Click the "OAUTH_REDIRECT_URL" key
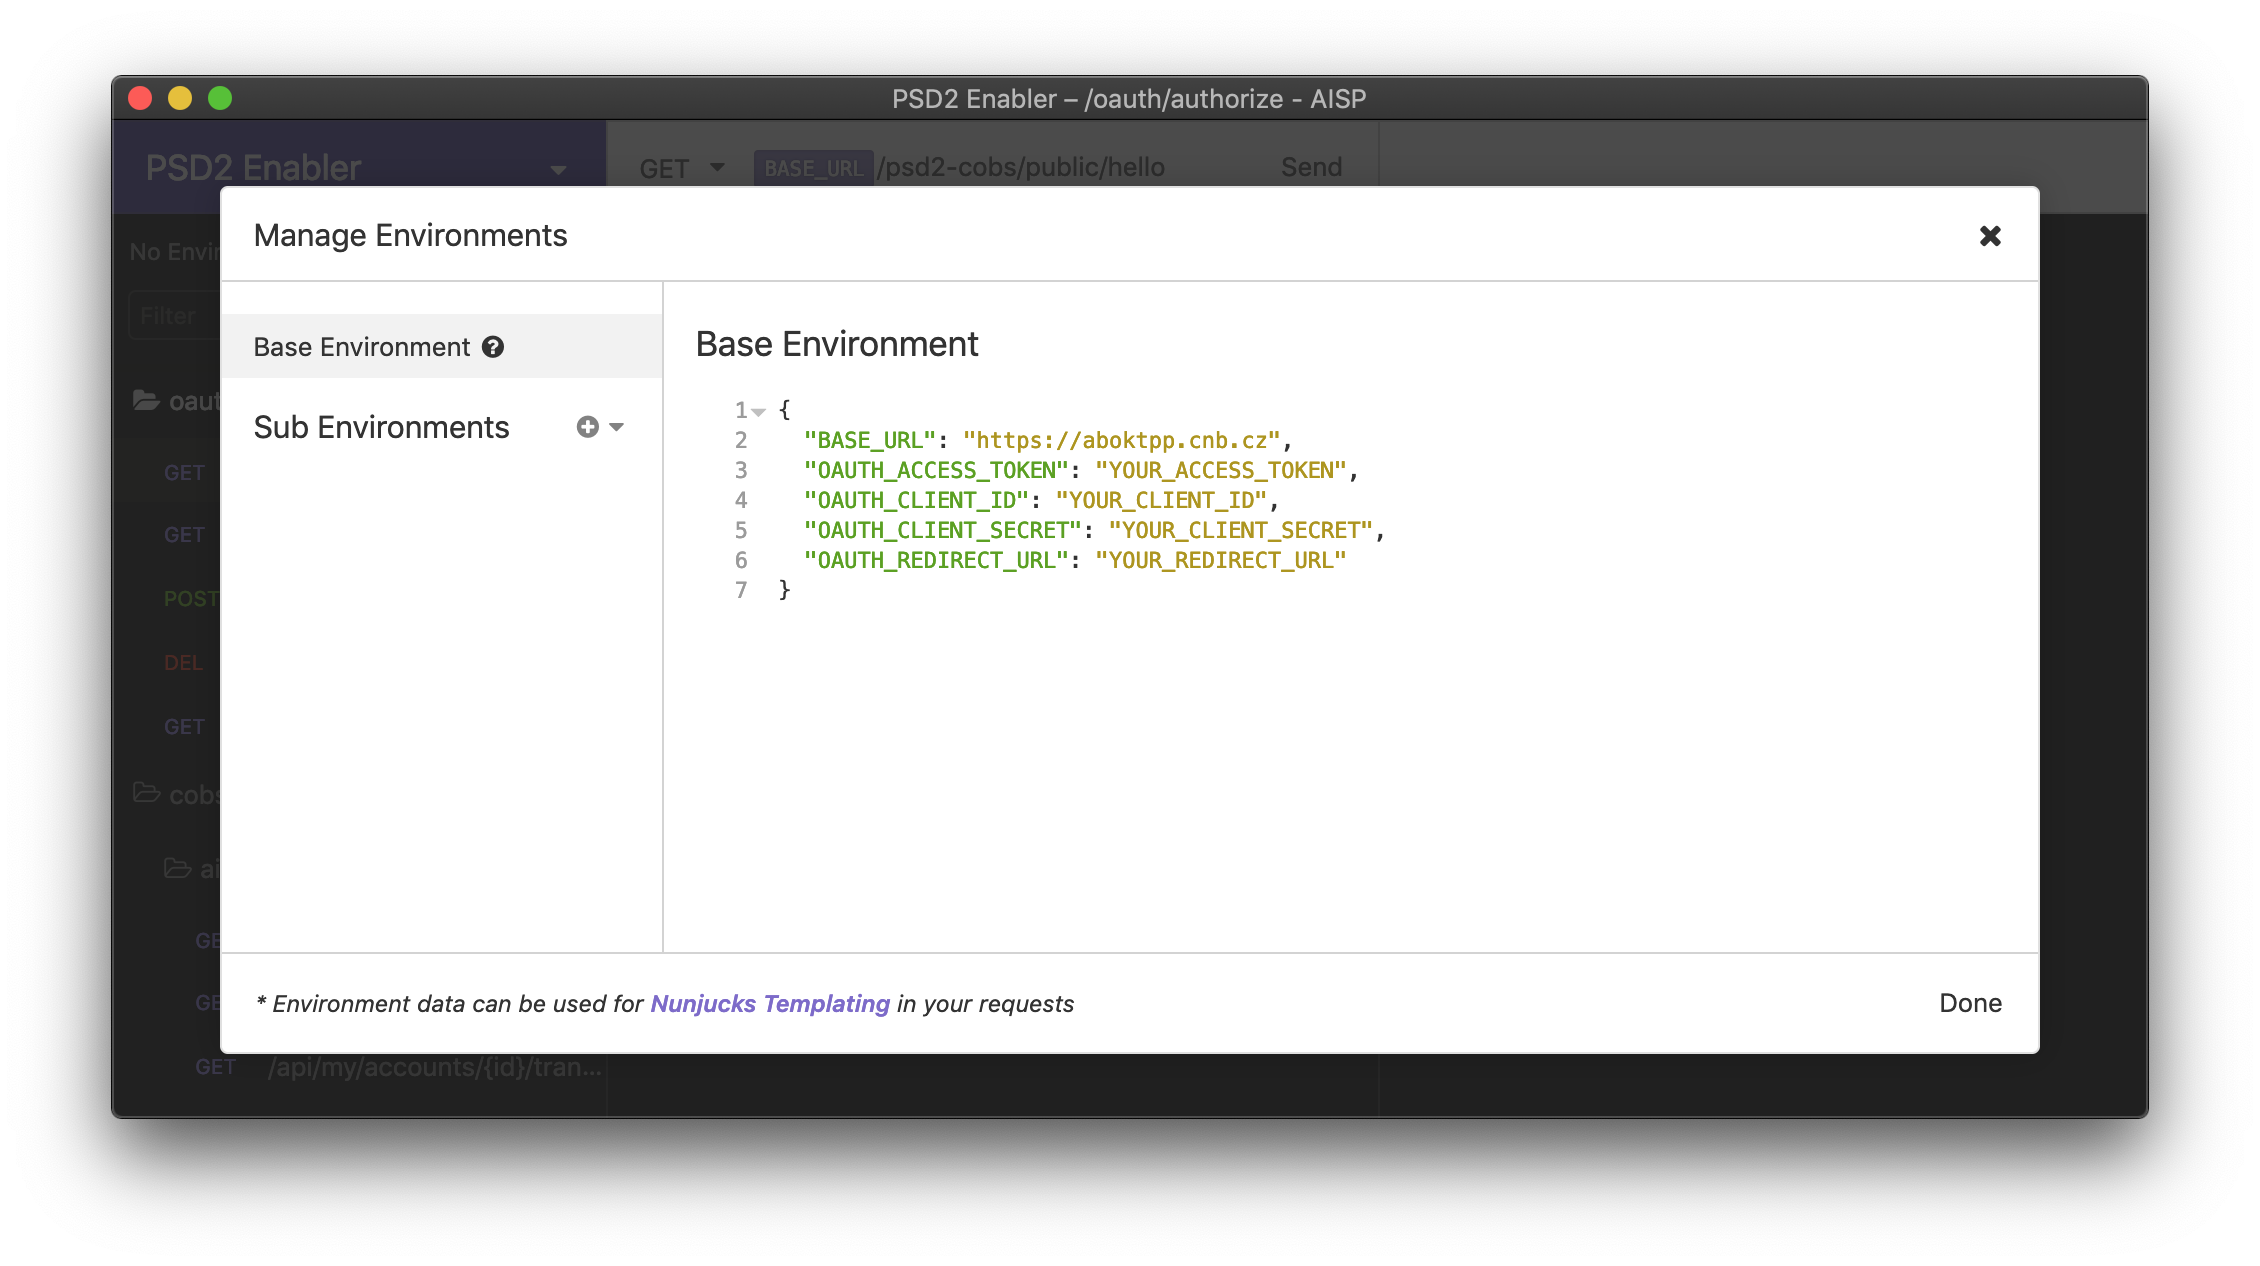This screenshot has width=2260, height=1266. [x=937, y=560]
